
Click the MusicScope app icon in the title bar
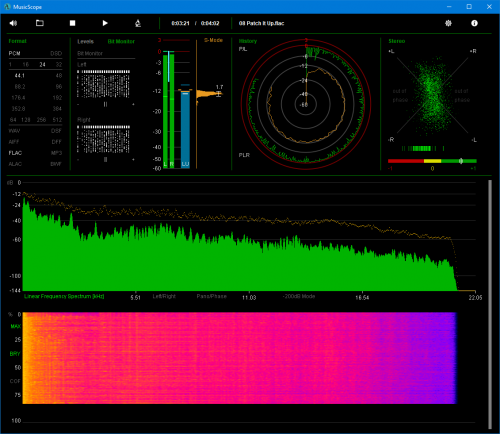click(7, 7)
